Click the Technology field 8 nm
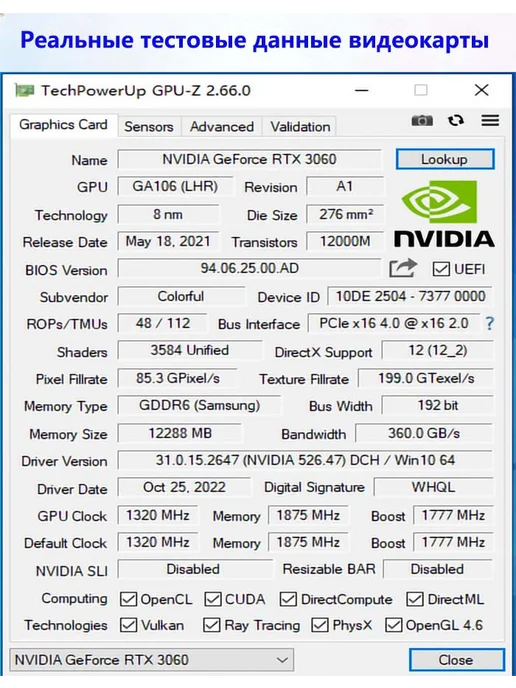 [168, 215]
